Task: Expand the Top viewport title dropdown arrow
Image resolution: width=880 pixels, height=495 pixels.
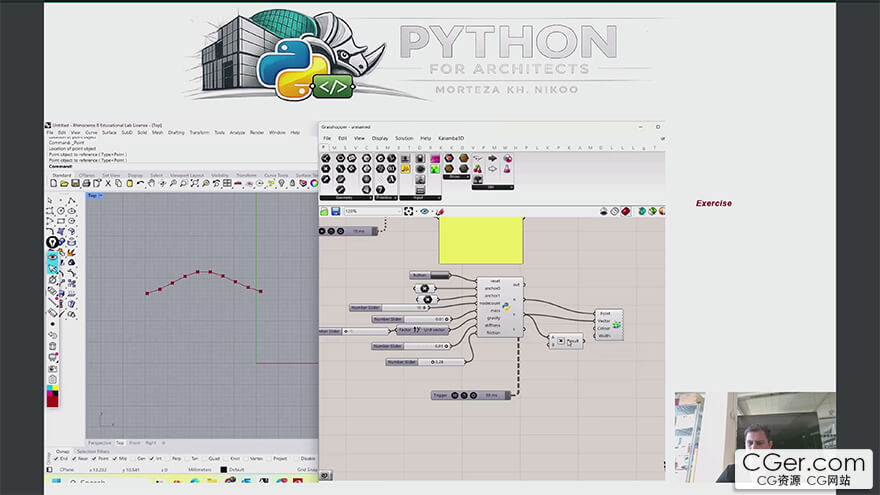Action: [100, 195]
